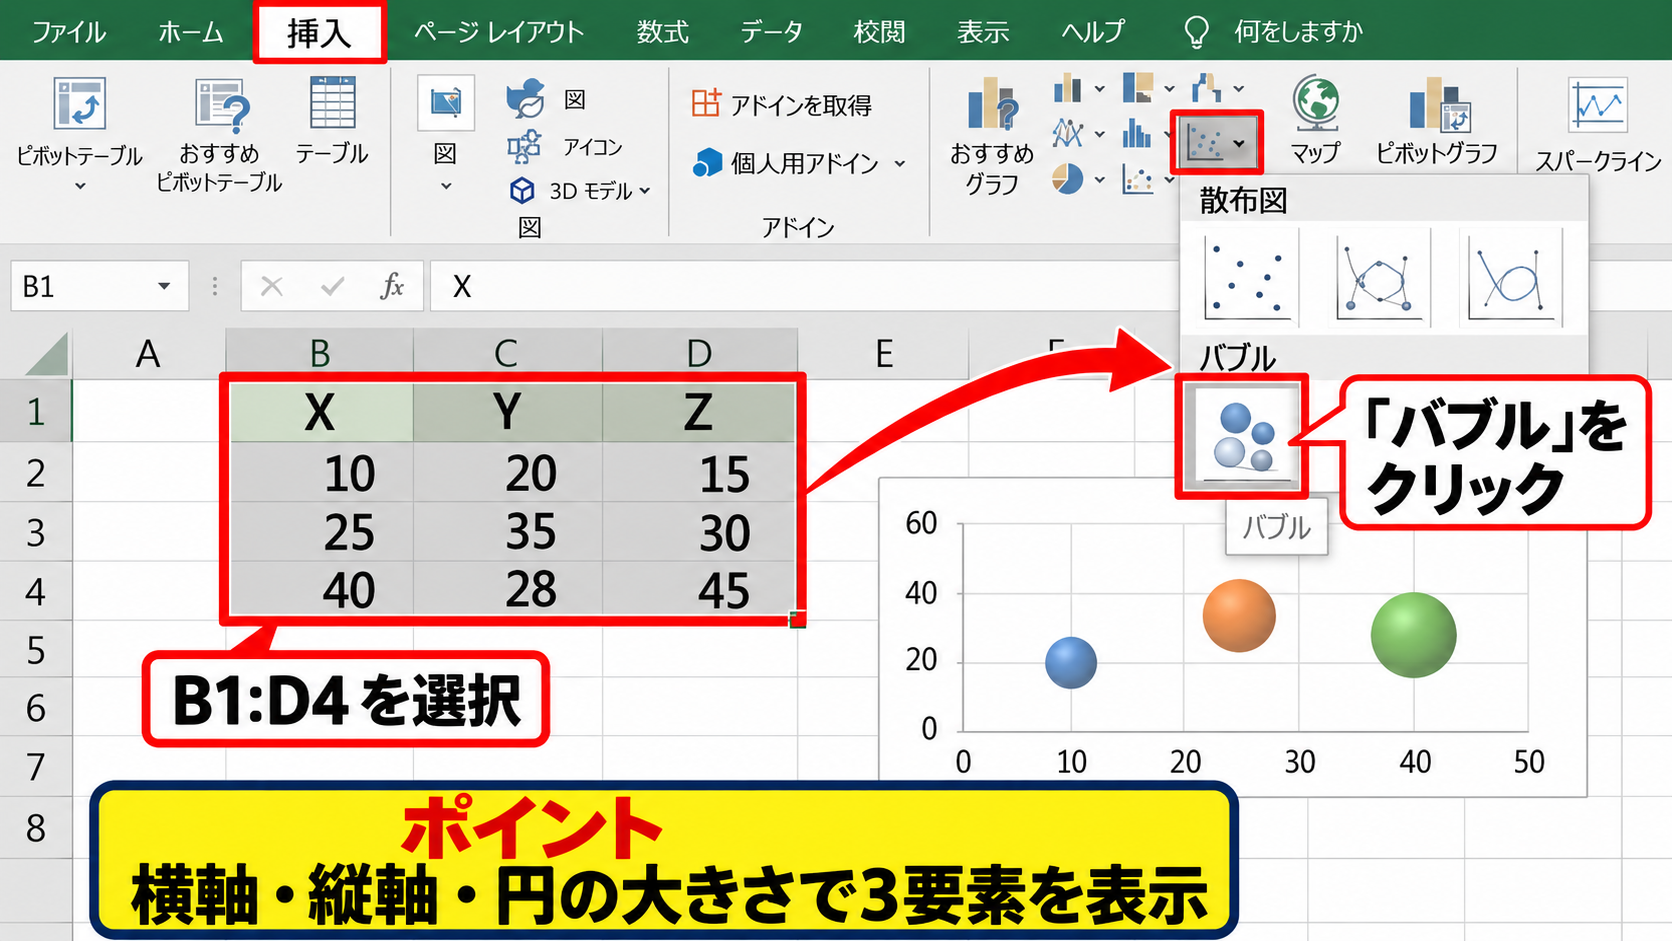Choose the バブル chart thumbnail
Screen dimensions: 1672x941
[1242, 438]
